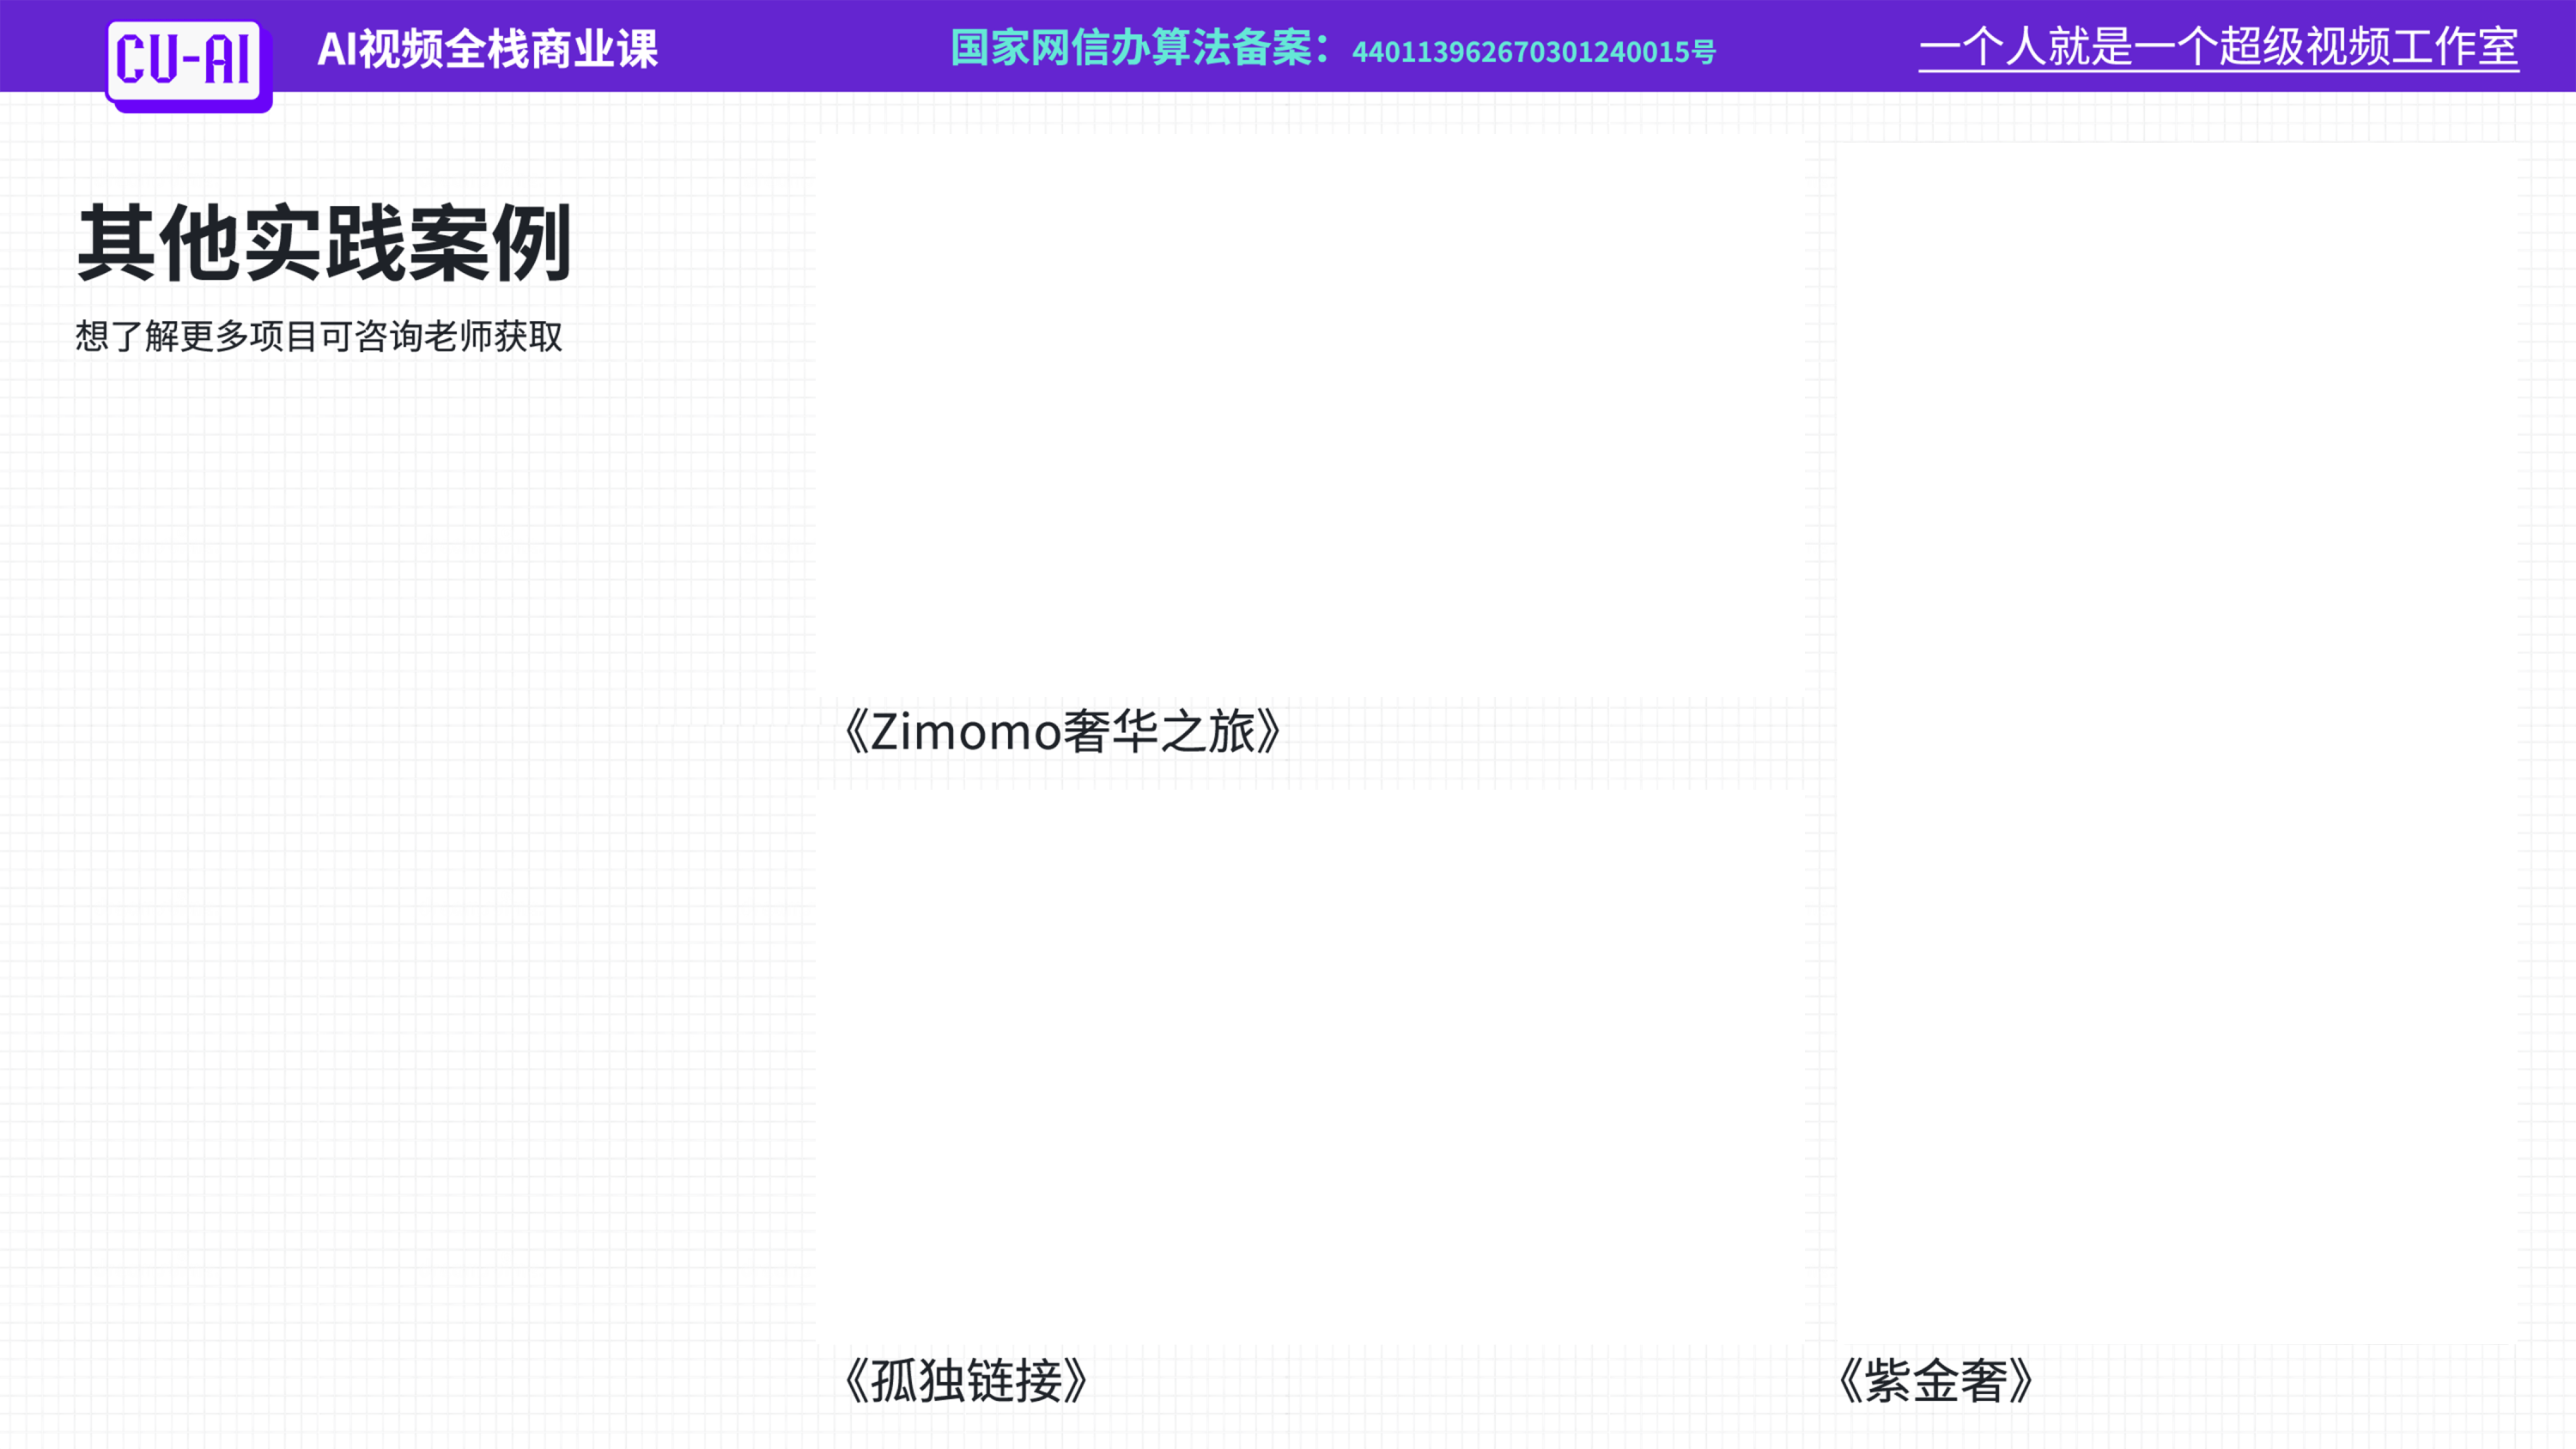Click the characters 案例 in the main heading
The height and width of the screenshot is (1449, 2576).
tap(489, 243)
